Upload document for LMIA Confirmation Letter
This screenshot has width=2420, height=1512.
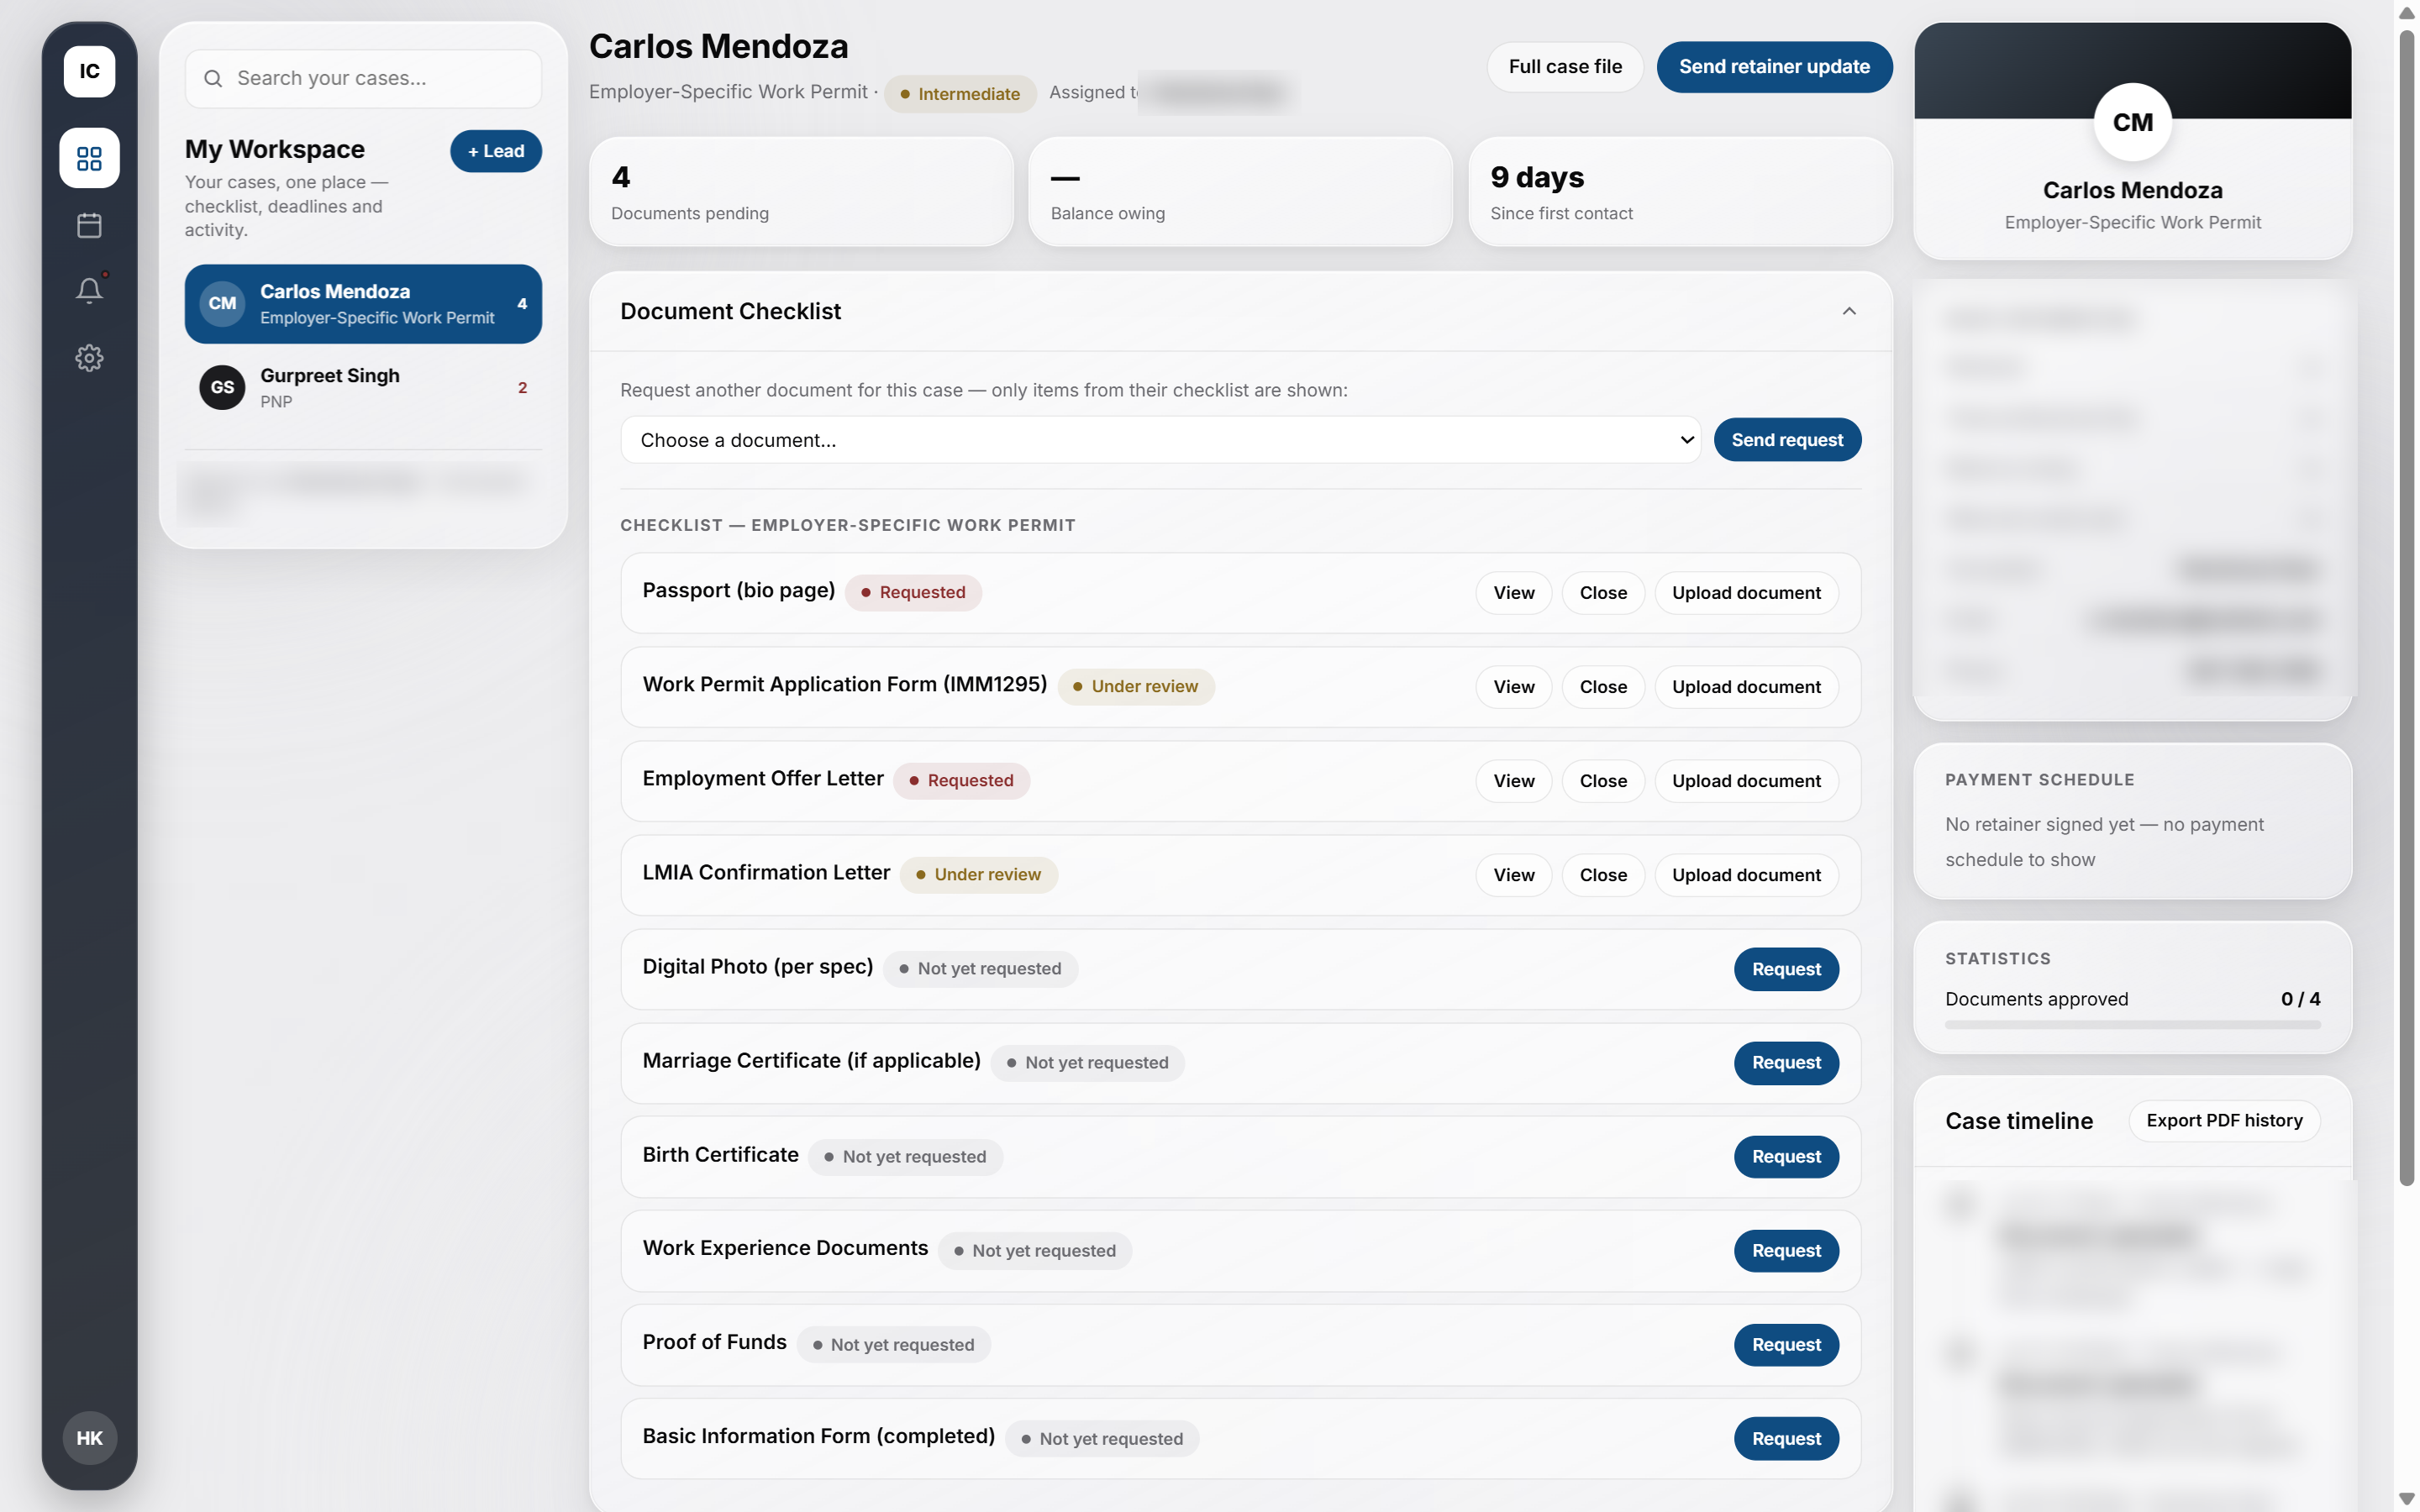point(1746,875)
